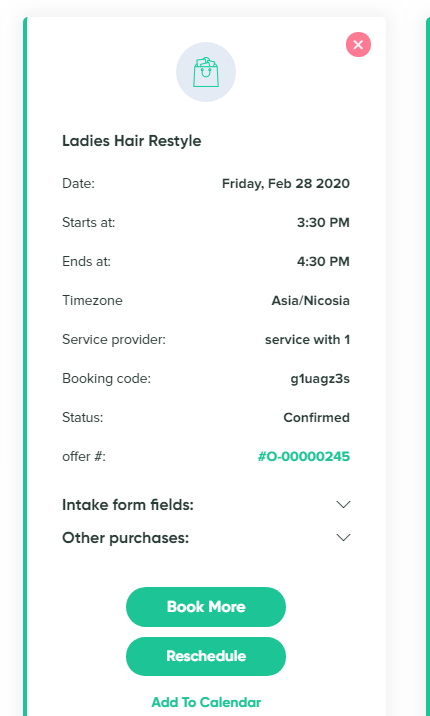Click the Friday, Feb 28 2020 date value
Image resolution: width=430 pixels, height=716 pixels.
(x=286, y=184)
